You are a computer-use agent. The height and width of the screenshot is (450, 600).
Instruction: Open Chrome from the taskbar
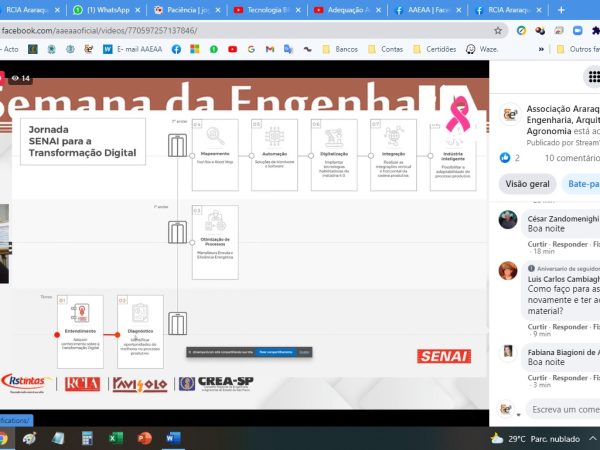[x=3, y=439]
